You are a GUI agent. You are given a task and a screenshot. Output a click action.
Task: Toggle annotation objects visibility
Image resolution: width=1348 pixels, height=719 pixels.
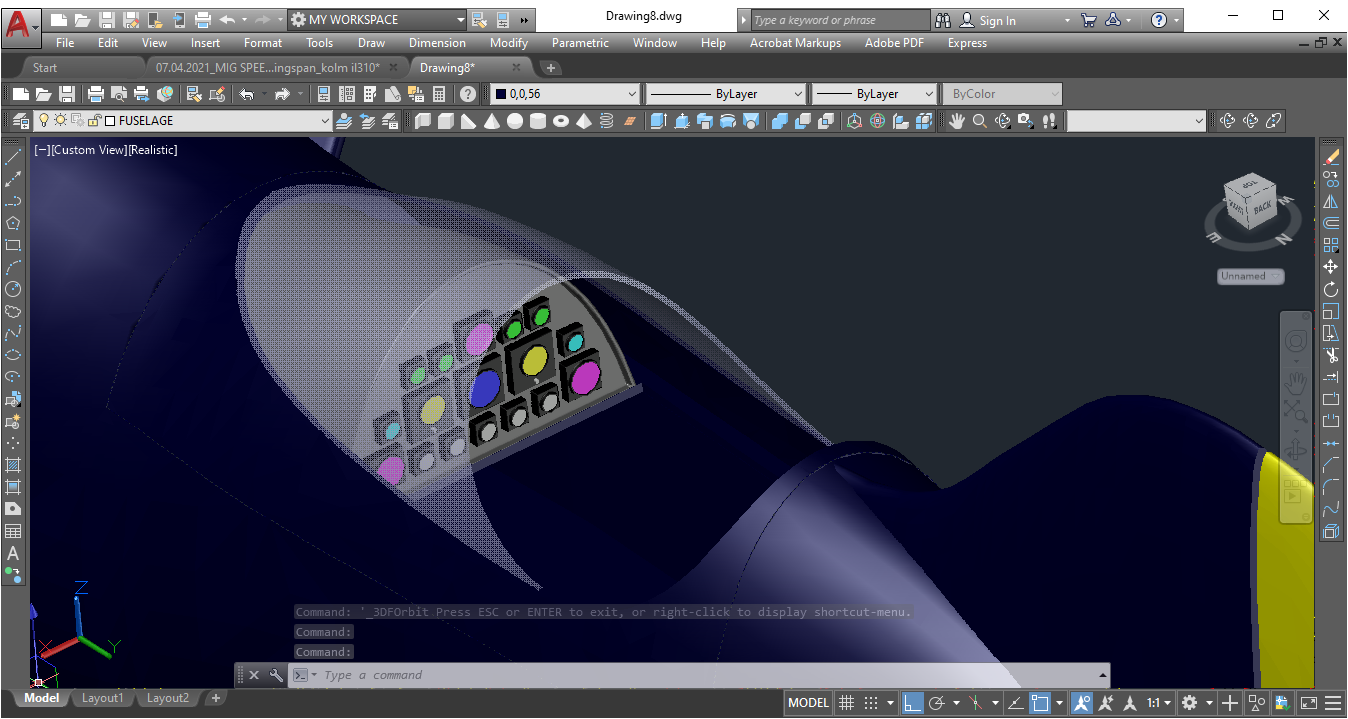[x=1082, y=703]
